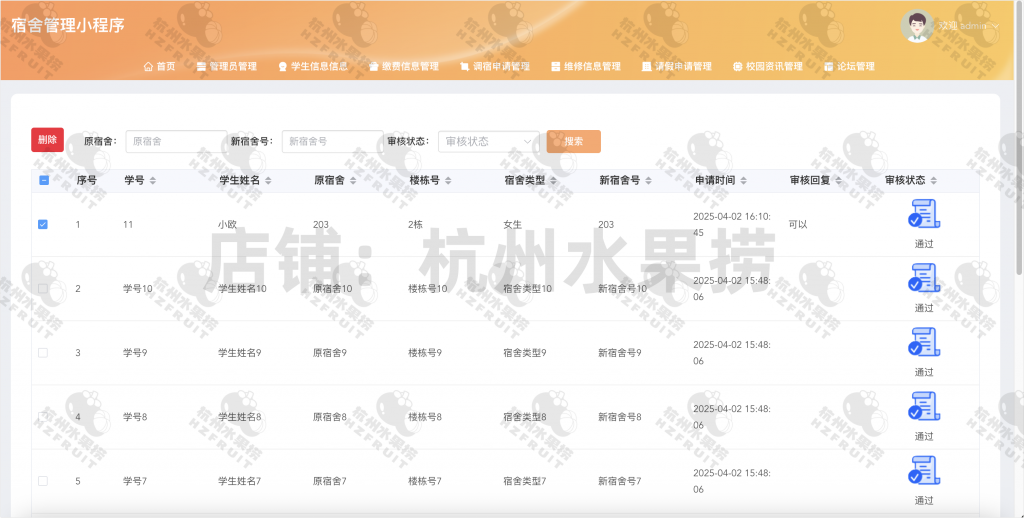Open 请假申请管理 menu item
1024x518 pixels.
[x=677, y=67]
